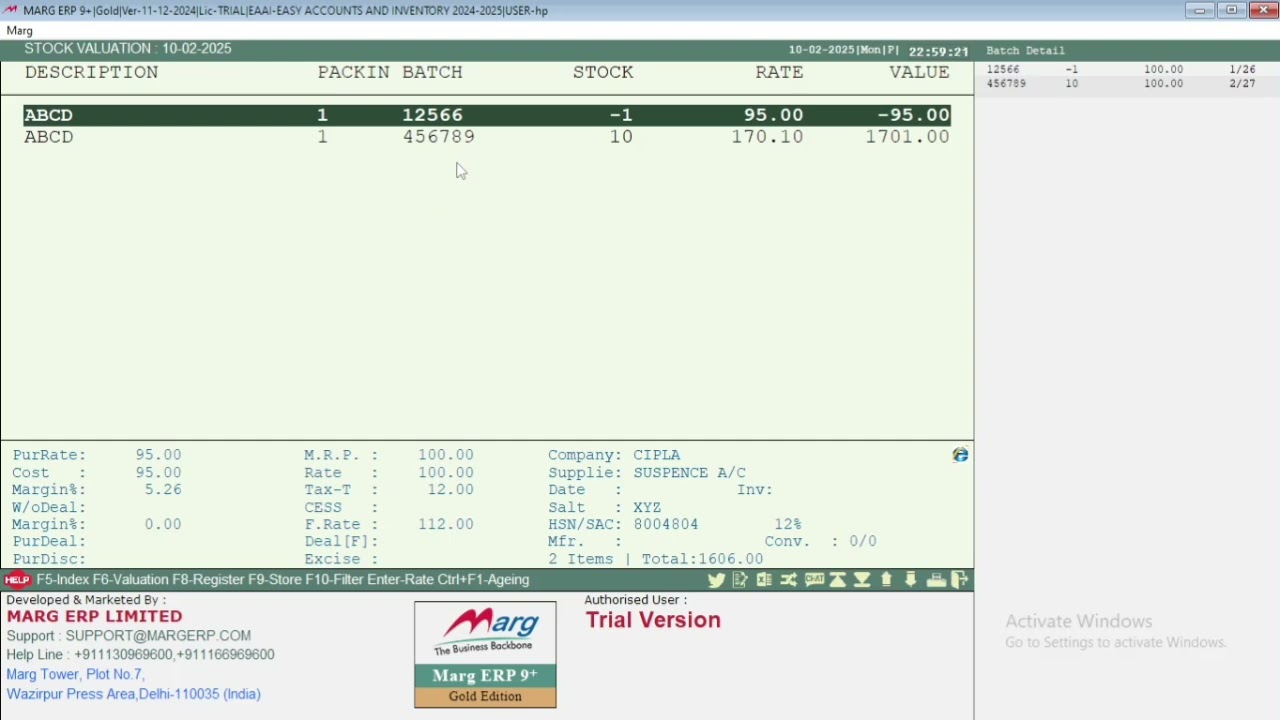The image size is (1280, 720).
Task: Click the PurRate value 95.00
Action: [158, 455]
